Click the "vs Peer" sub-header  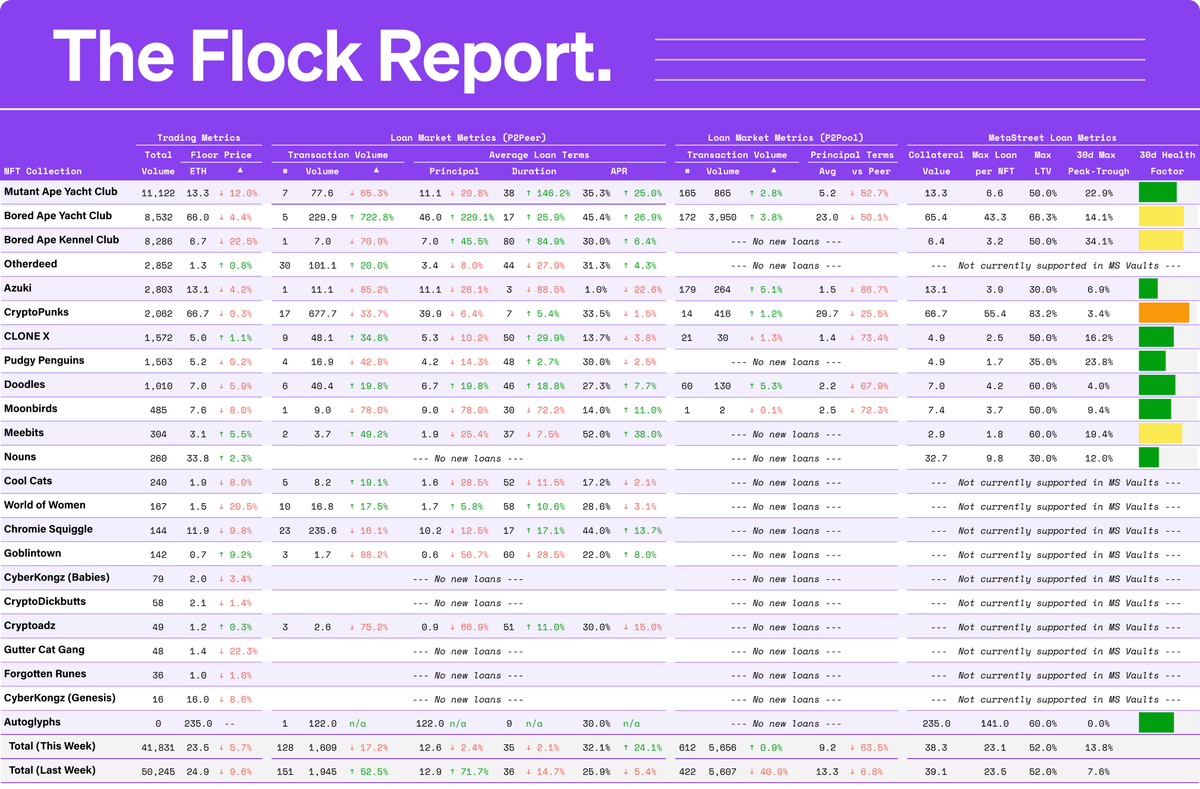871,171
